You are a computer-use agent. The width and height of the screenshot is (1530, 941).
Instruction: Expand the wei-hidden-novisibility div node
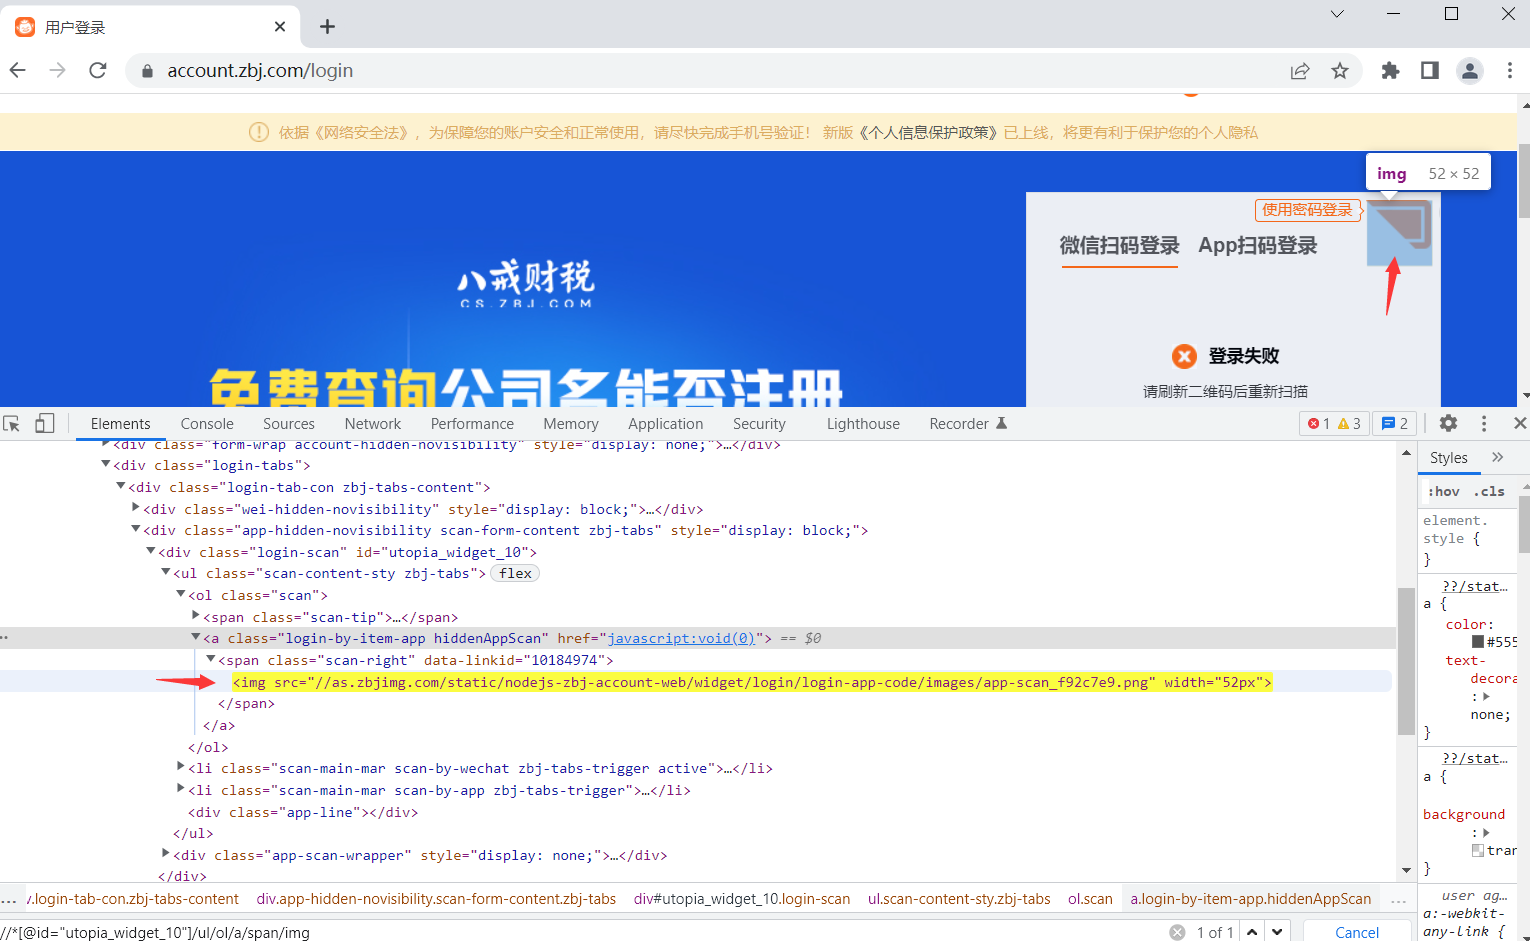135,508
